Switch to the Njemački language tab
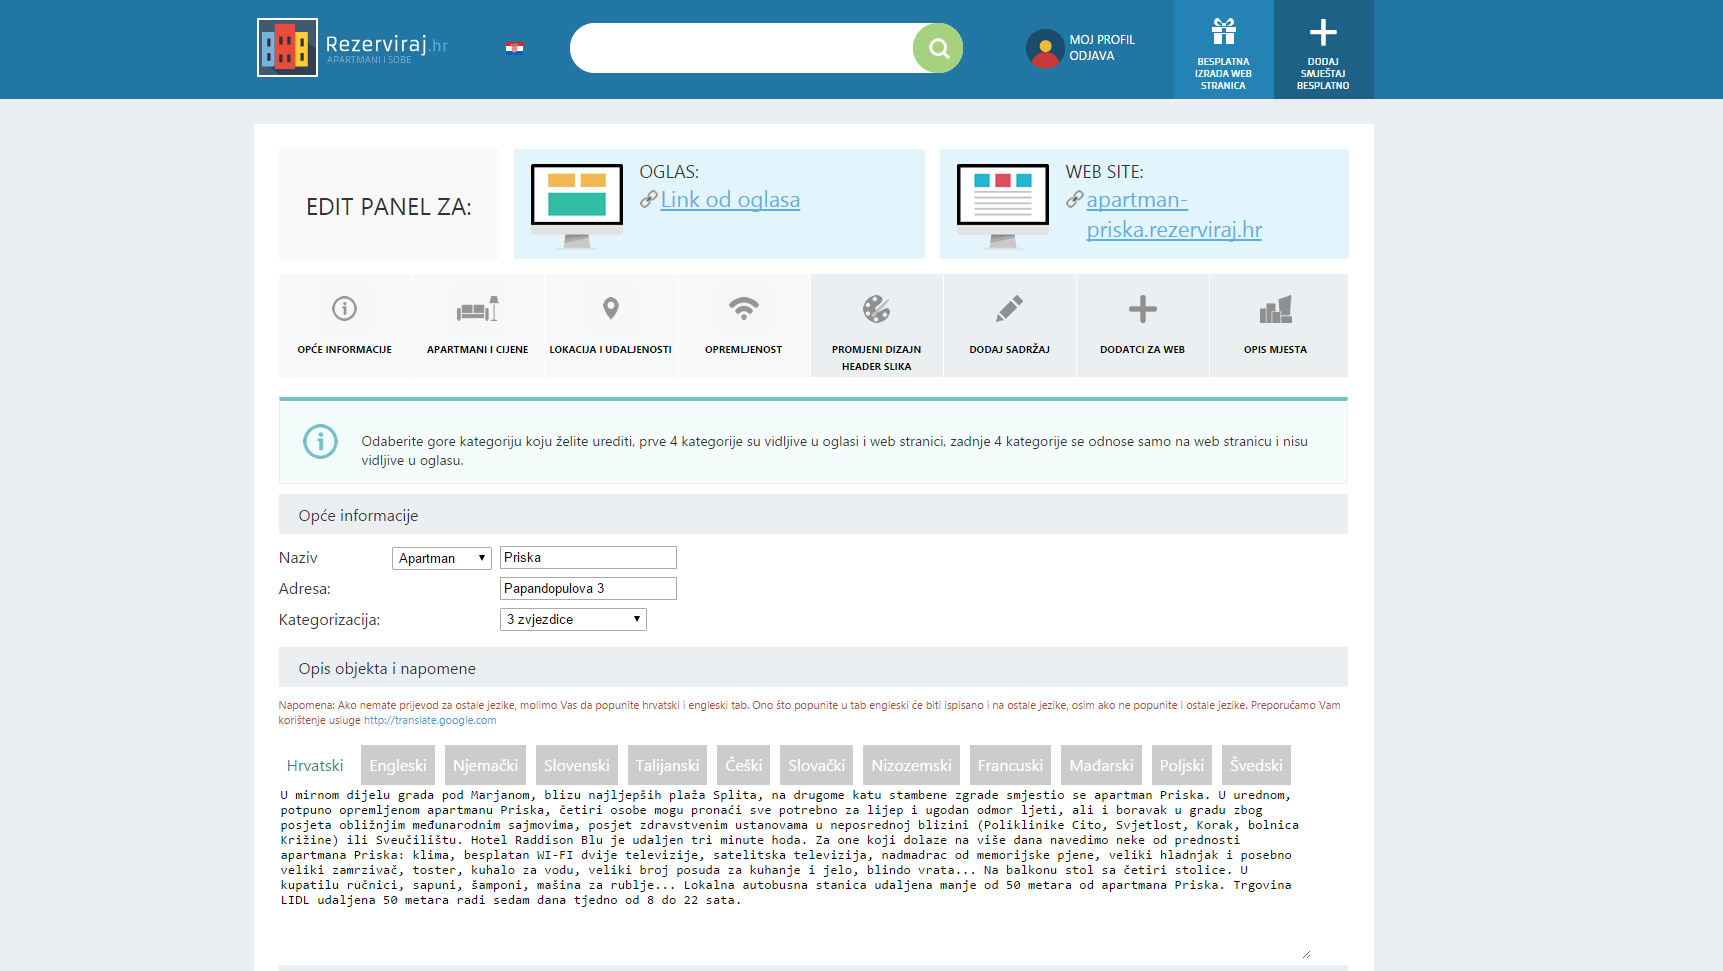1723x971 pixels. [x=485, y=765]
